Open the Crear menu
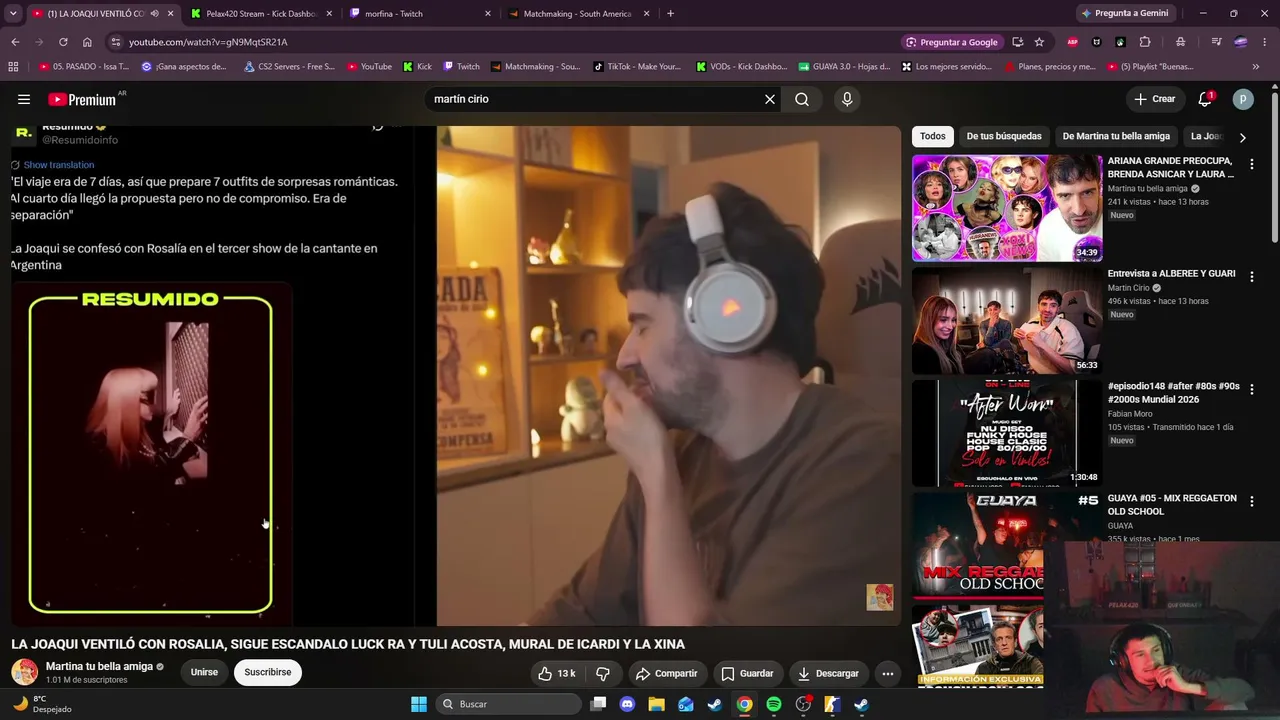Viewport: 1280px width, 720px height. [1154, 99]
